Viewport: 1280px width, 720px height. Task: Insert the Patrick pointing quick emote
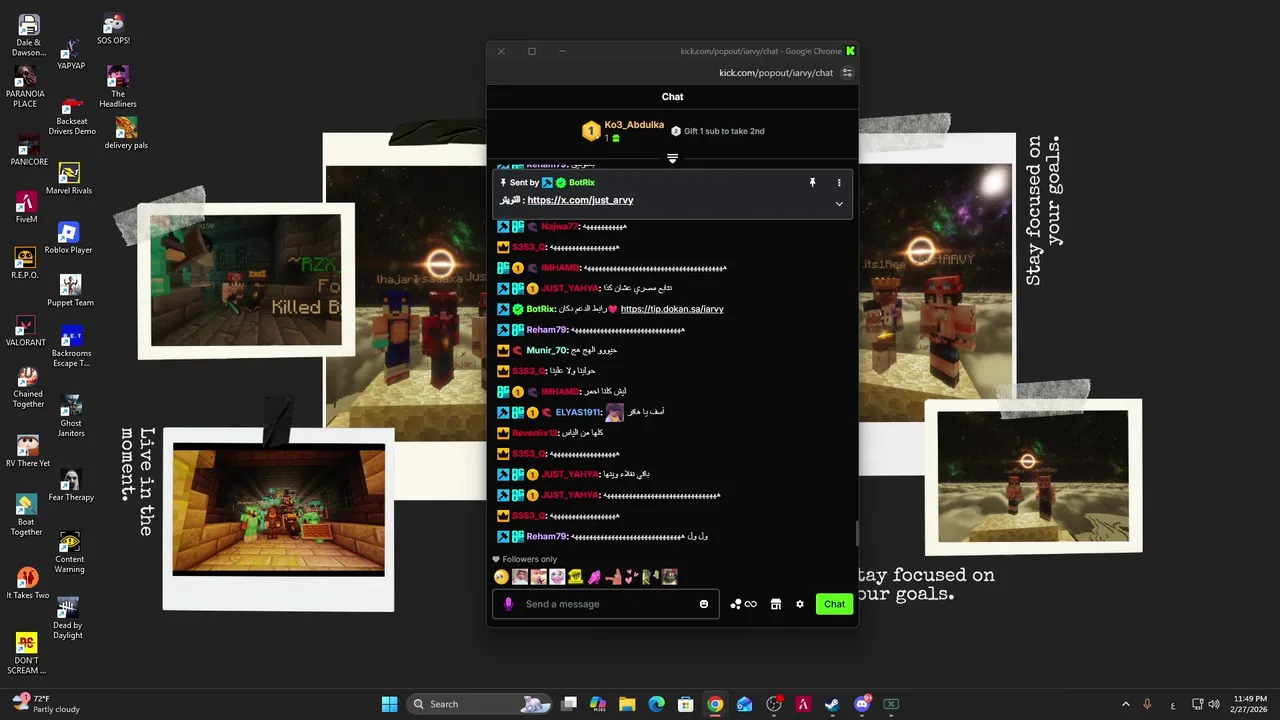(613, 577)
